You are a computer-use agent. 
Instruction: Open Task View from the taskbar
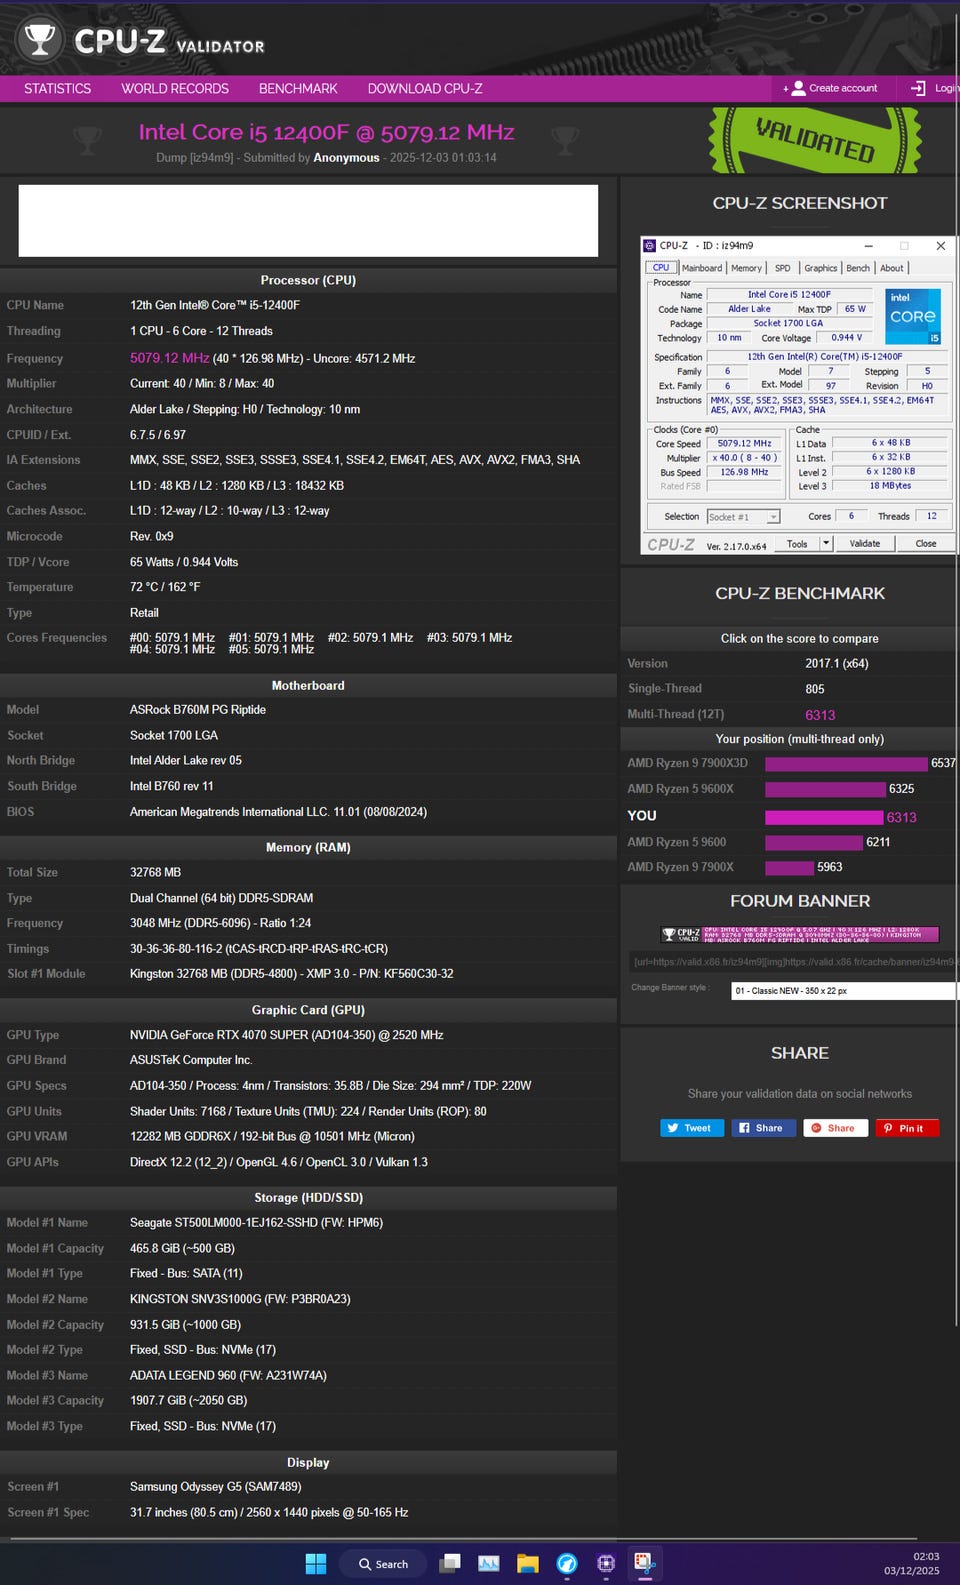(451, 1563)
